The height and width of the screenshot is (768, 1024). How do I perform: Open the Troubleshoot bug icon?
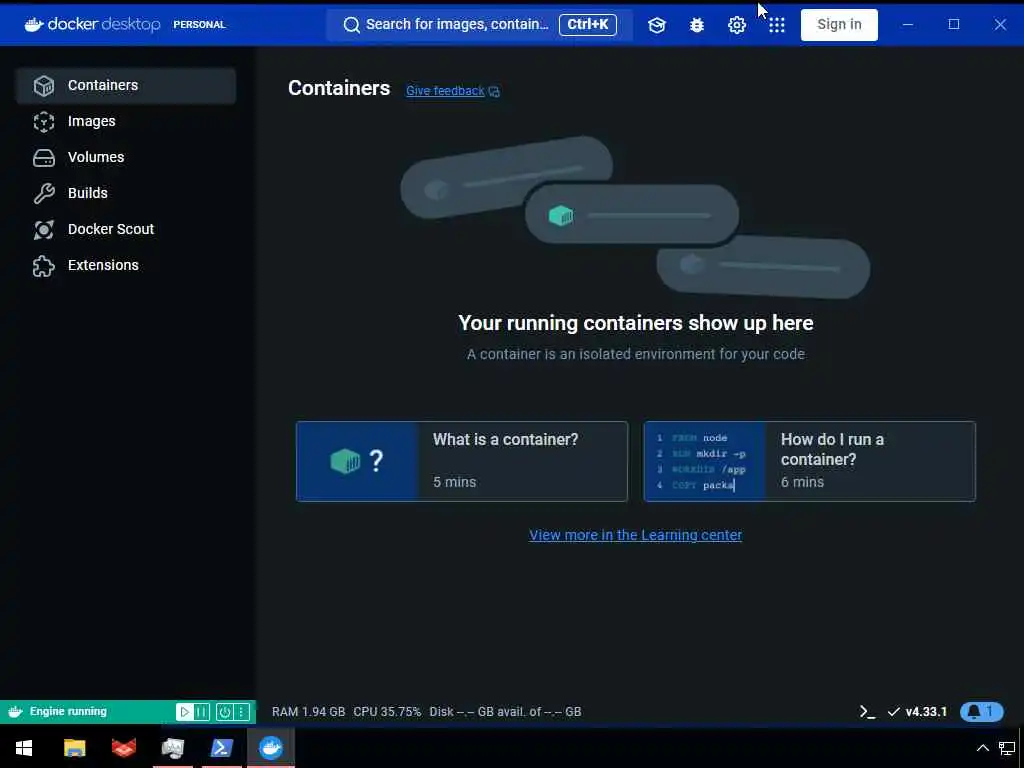(697, 25)
